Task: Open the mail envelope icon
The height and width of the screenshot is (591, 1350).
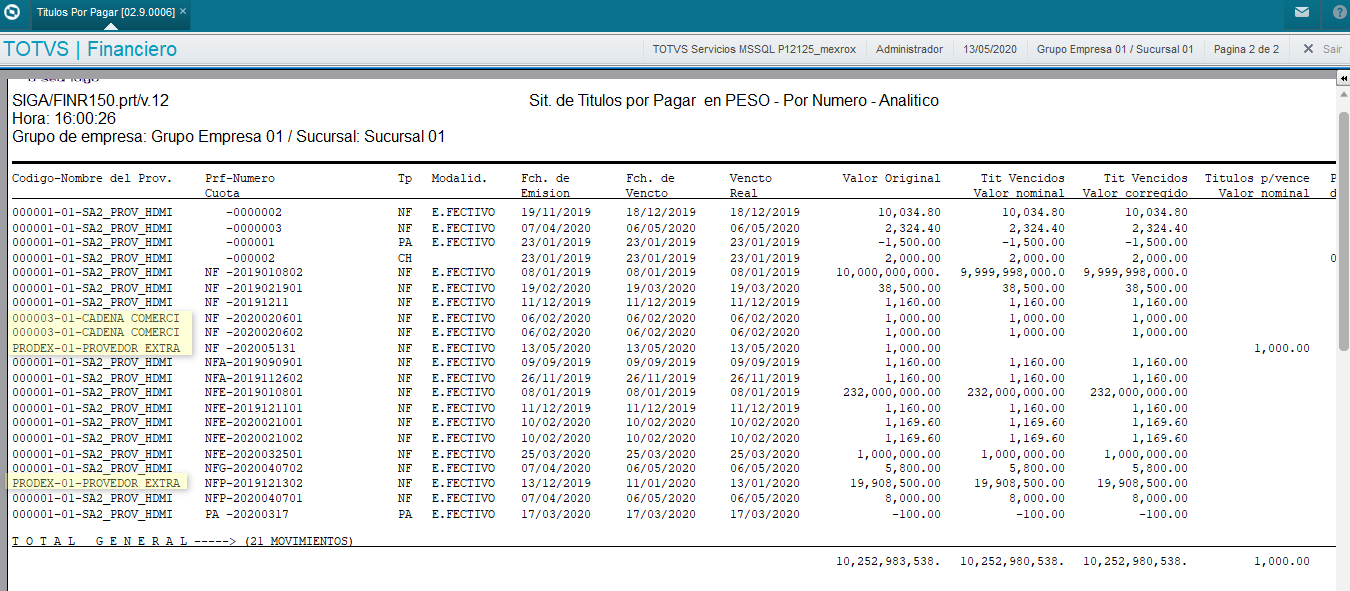Action: tap(1302, 13)
